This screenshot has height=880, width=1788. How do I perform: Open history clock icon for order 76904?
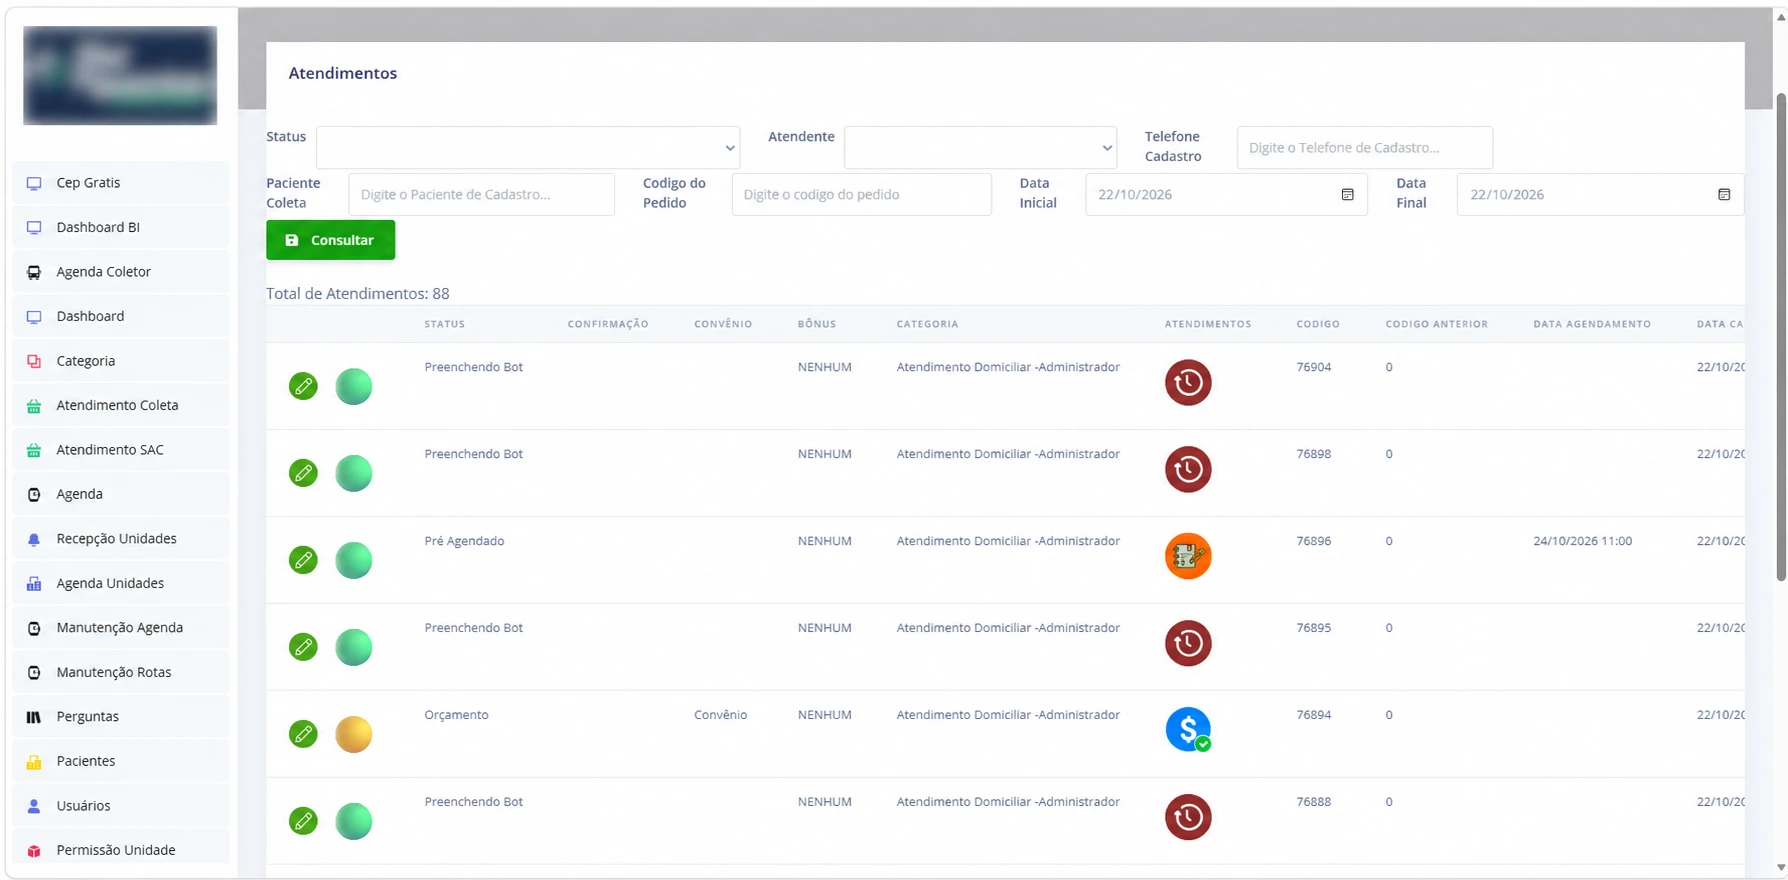tap(1188, 382)
